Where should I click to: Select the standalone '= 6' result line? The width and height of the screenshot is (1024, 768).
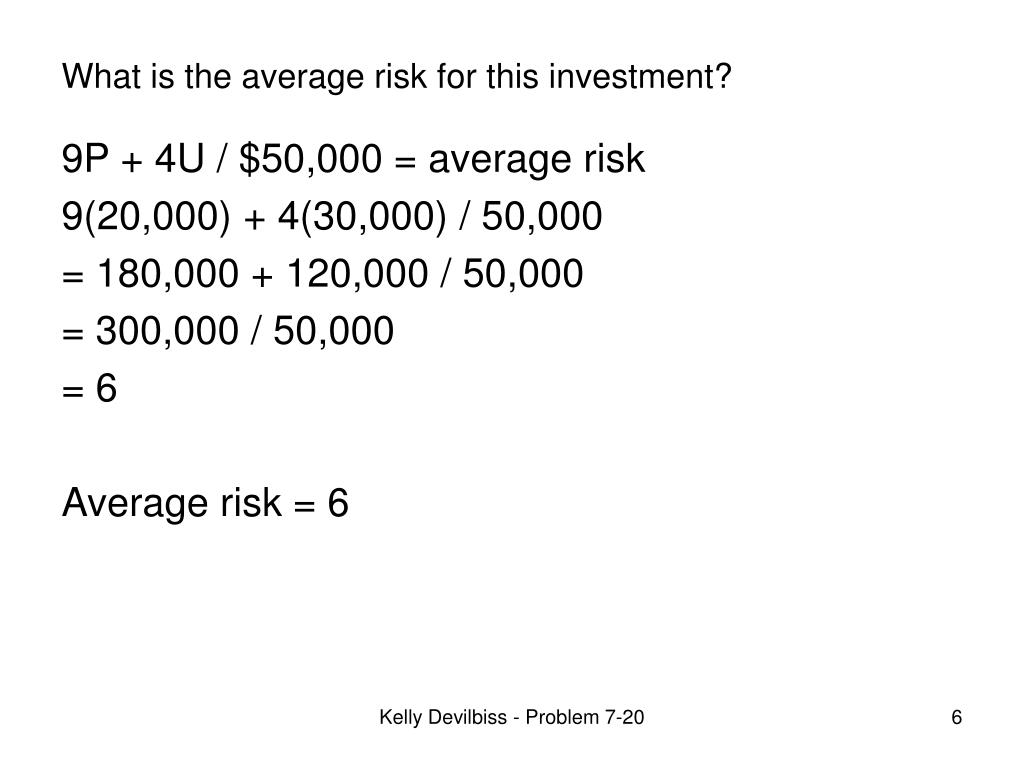[x=89, y=388]
